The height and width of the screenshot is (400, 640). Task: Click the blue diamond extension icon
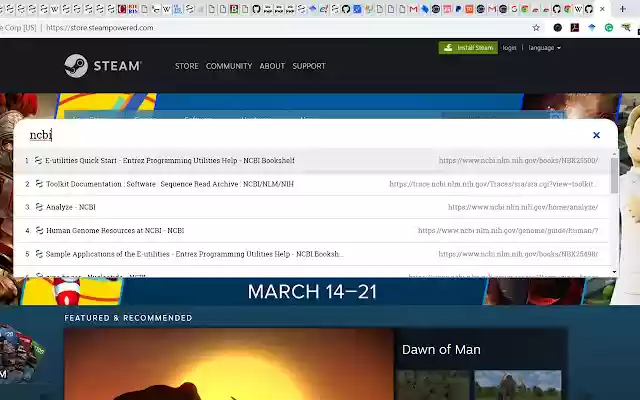tap(592, 28)
